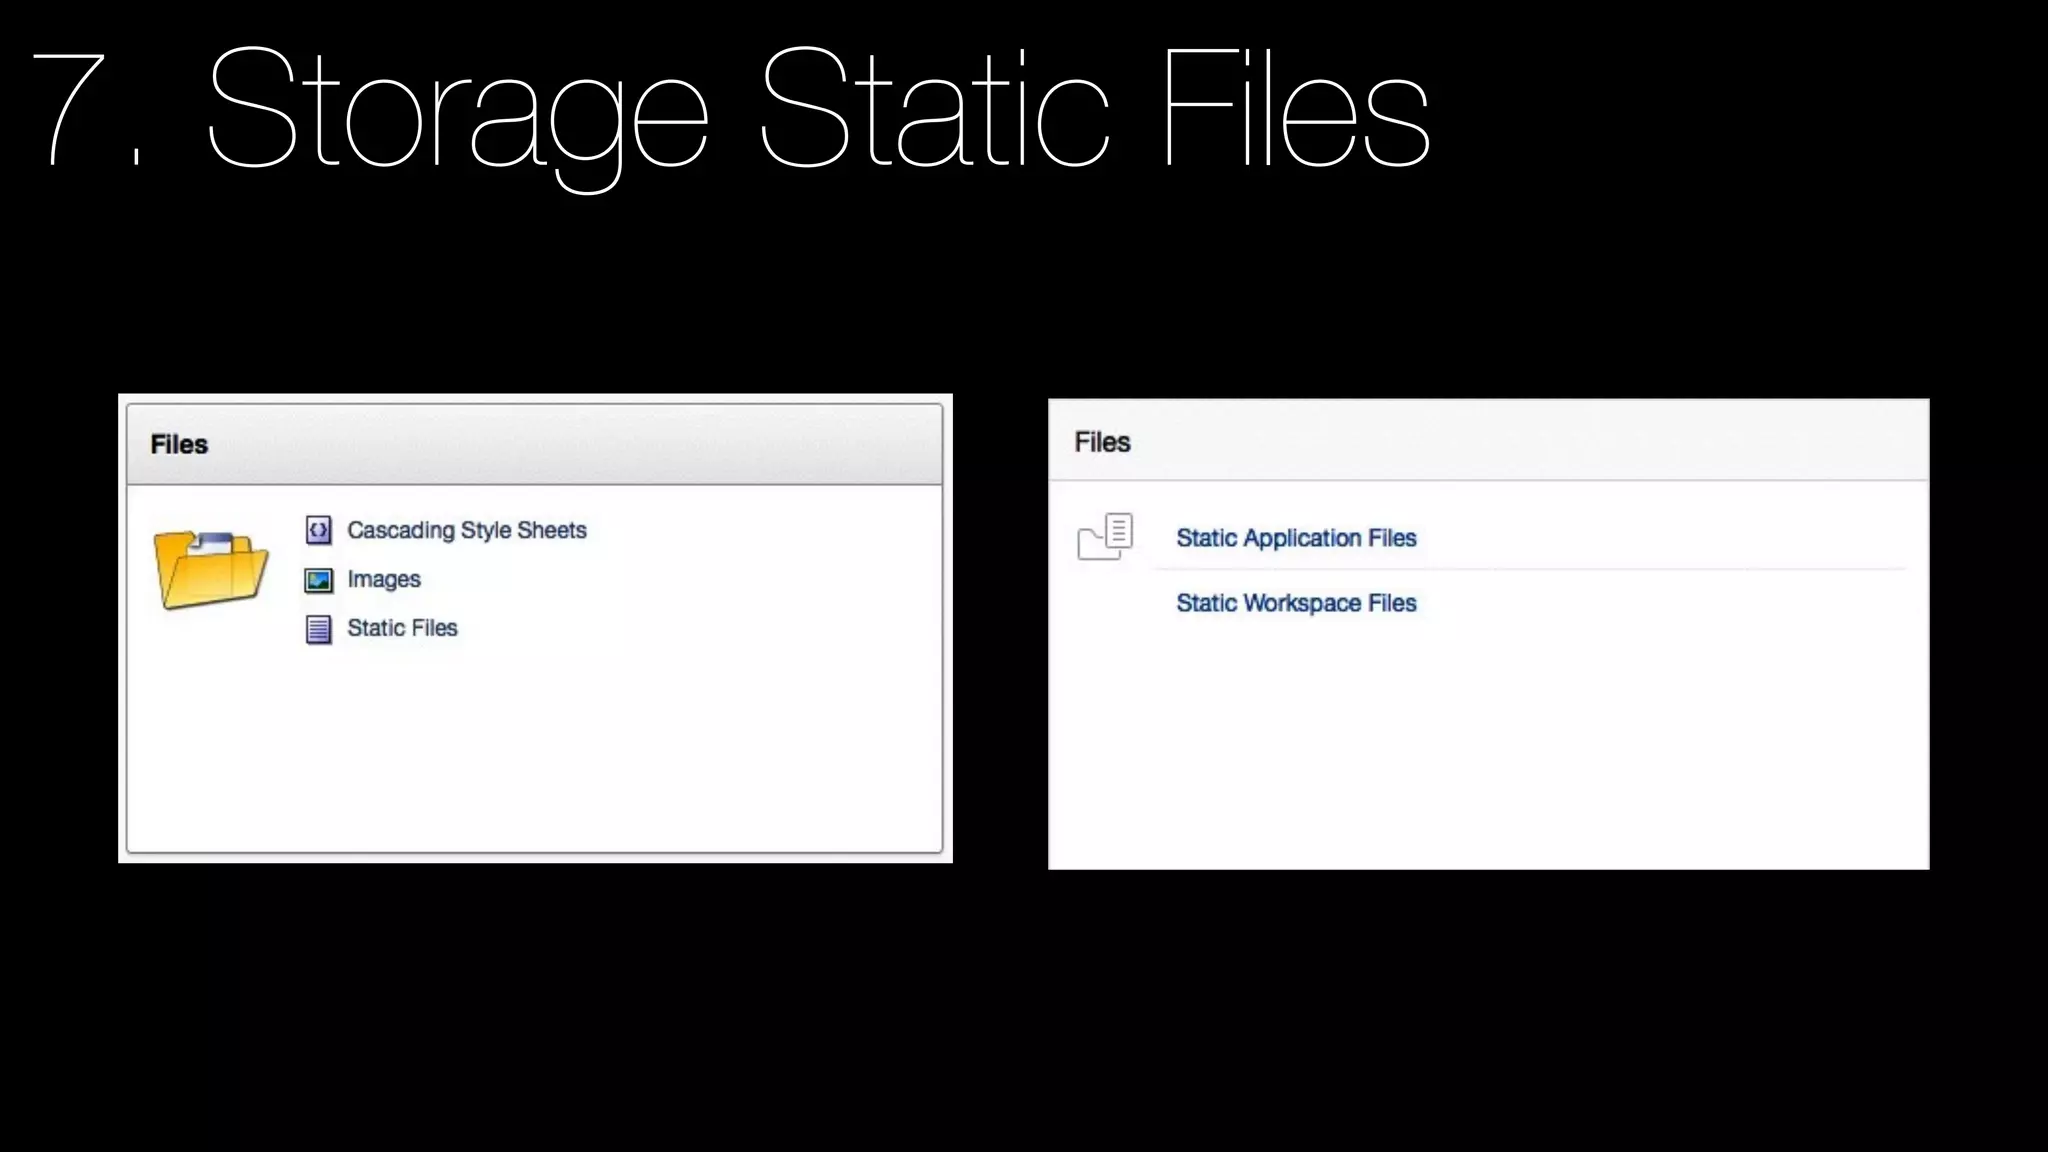Open the Cascading Style Sheets link
2048x1152 pixels.
[466, 530]
